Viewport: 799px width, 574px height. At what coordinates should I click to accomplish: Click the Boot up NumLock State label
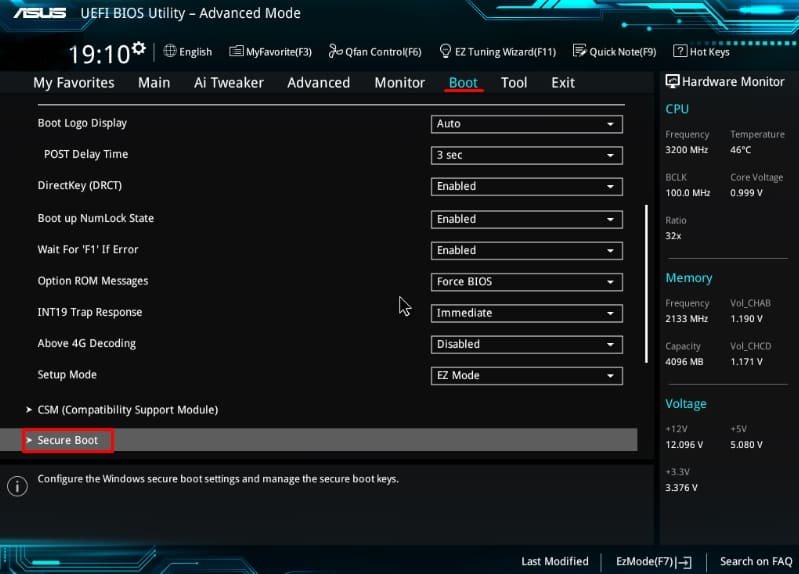pos(95,218)
